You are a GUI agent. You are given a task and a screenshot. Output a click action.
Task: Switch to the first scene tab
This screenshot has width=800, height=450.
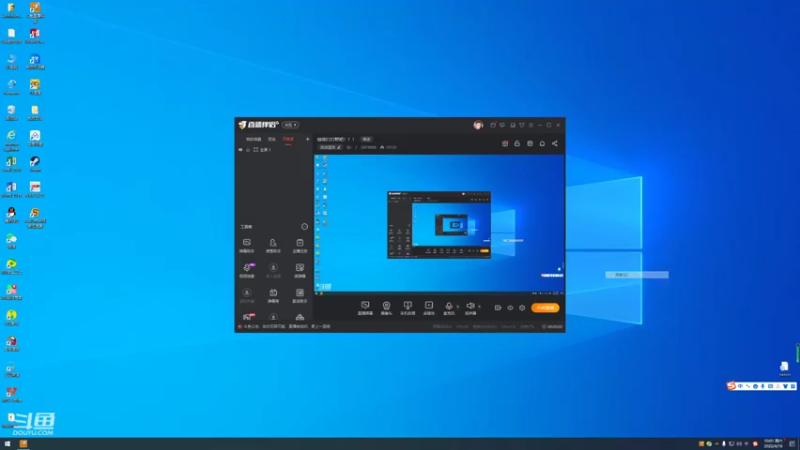[x=254, y=139]
